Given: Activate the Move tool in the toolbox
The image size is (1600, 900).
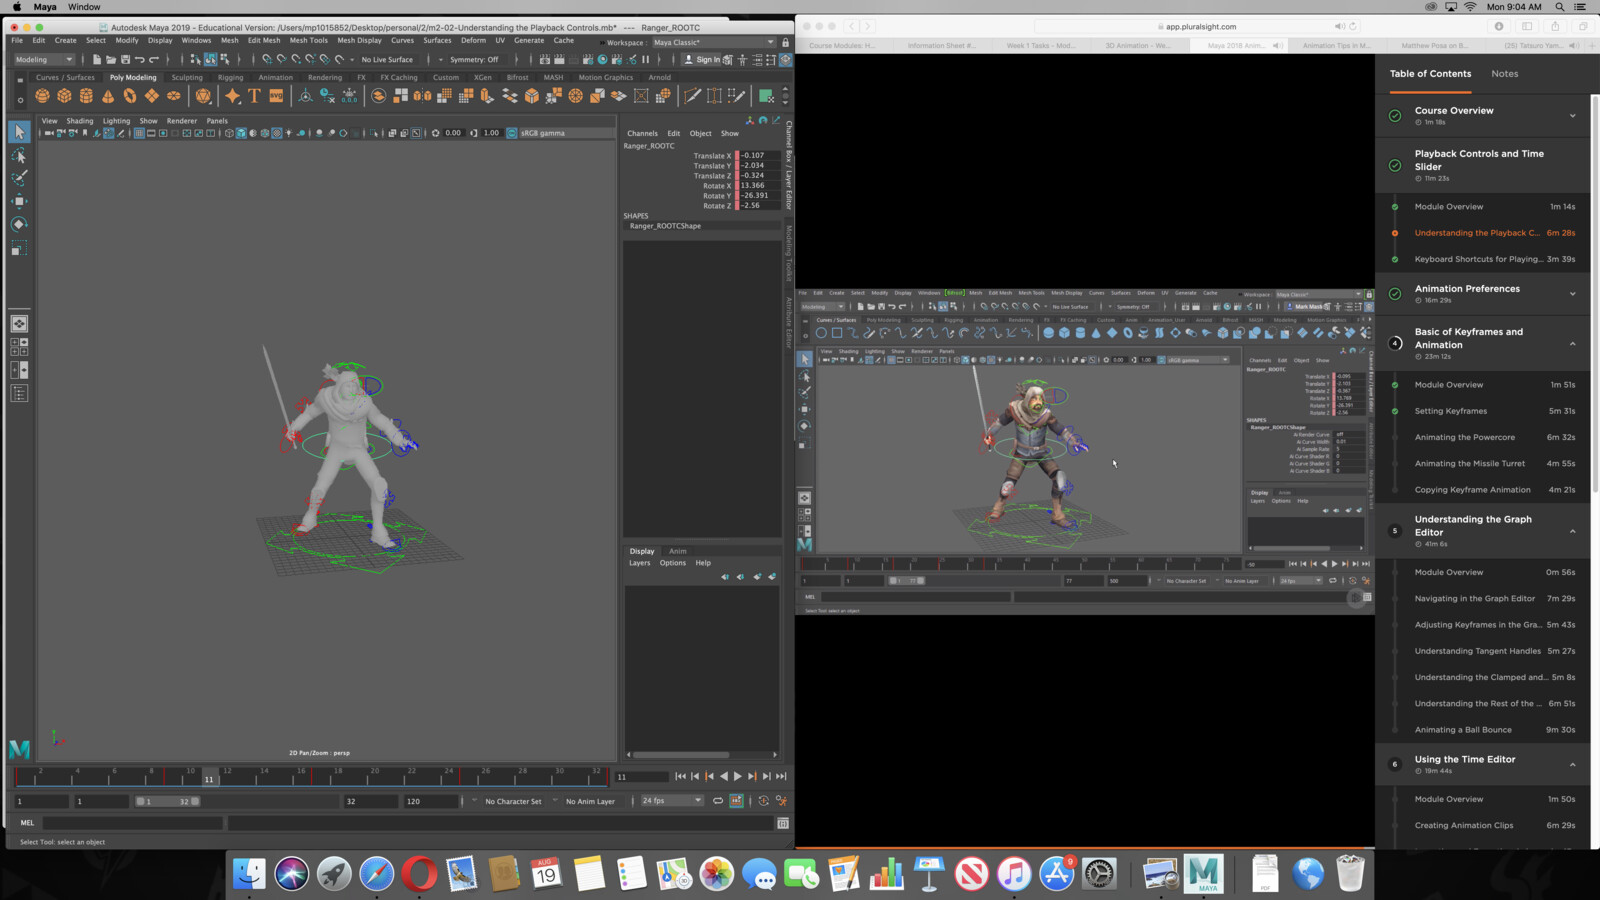Looking at the screenshot, I should pyautogui.click(x=19, y=201).
